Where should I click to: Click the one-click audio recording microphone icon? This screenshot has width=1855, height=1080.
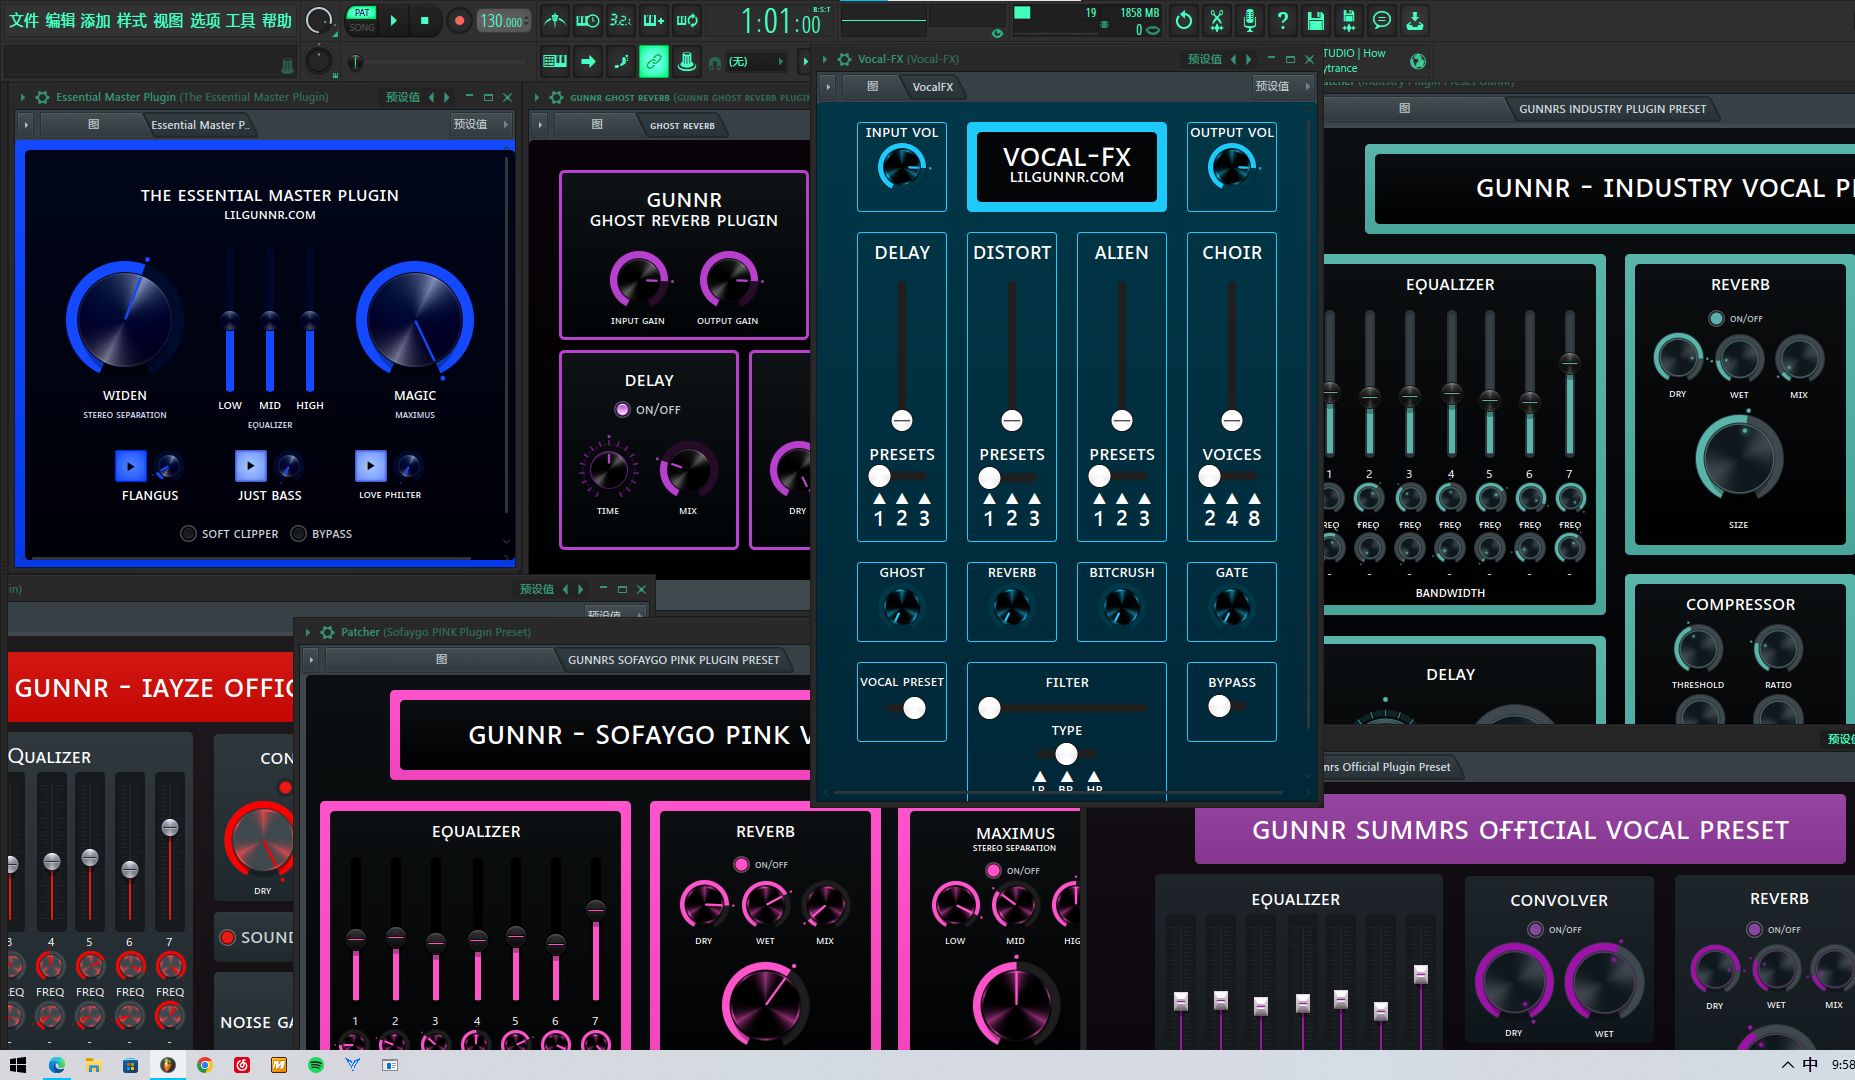tap(1250, 20)
